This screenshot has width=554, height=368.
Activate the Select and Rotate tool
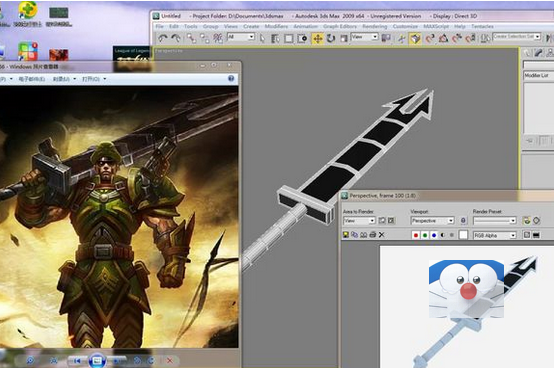[331, 38]
